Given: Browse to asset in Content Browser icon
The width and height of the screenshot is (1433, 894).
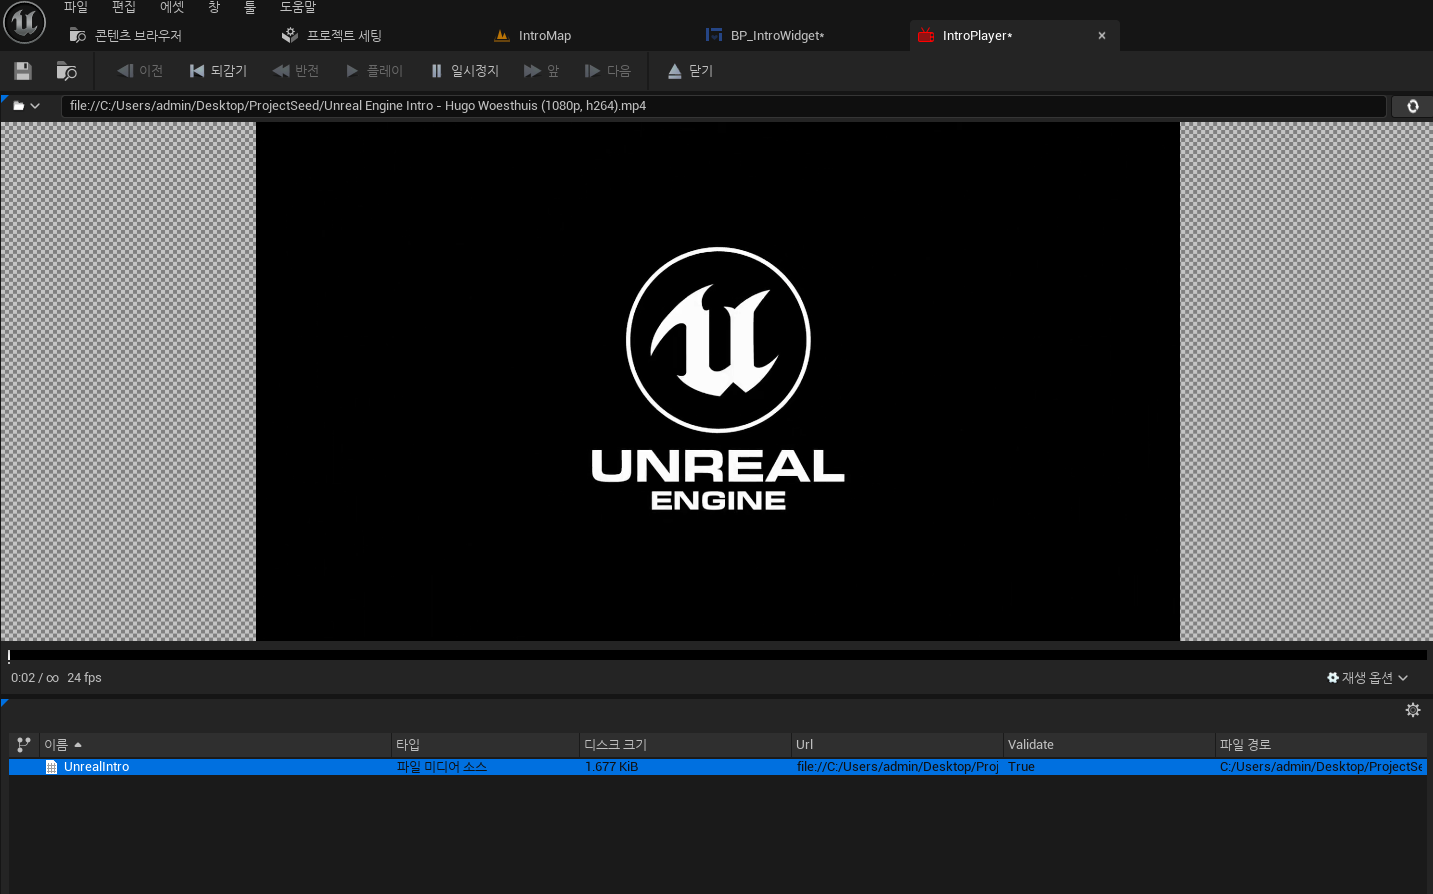Looking at the screenshot, I should point(66,71).
